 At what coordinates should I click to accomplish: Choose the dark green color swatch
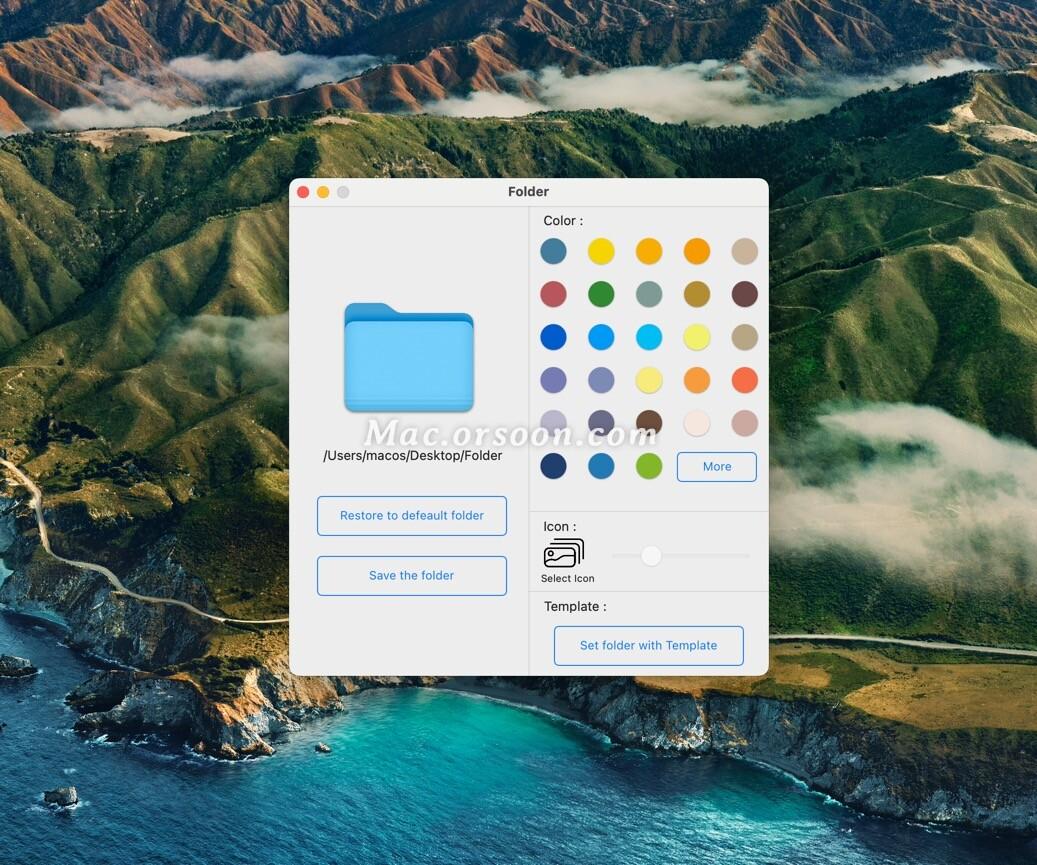pyautogui.click(x=601, y=294)
